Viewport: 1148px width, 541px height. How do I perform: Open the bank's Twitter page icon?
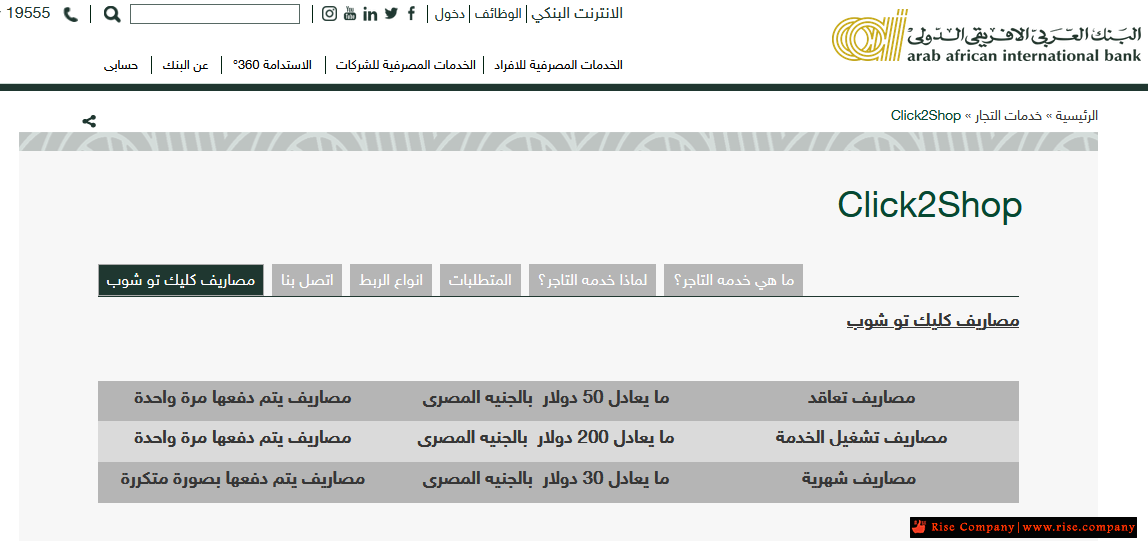392,13
